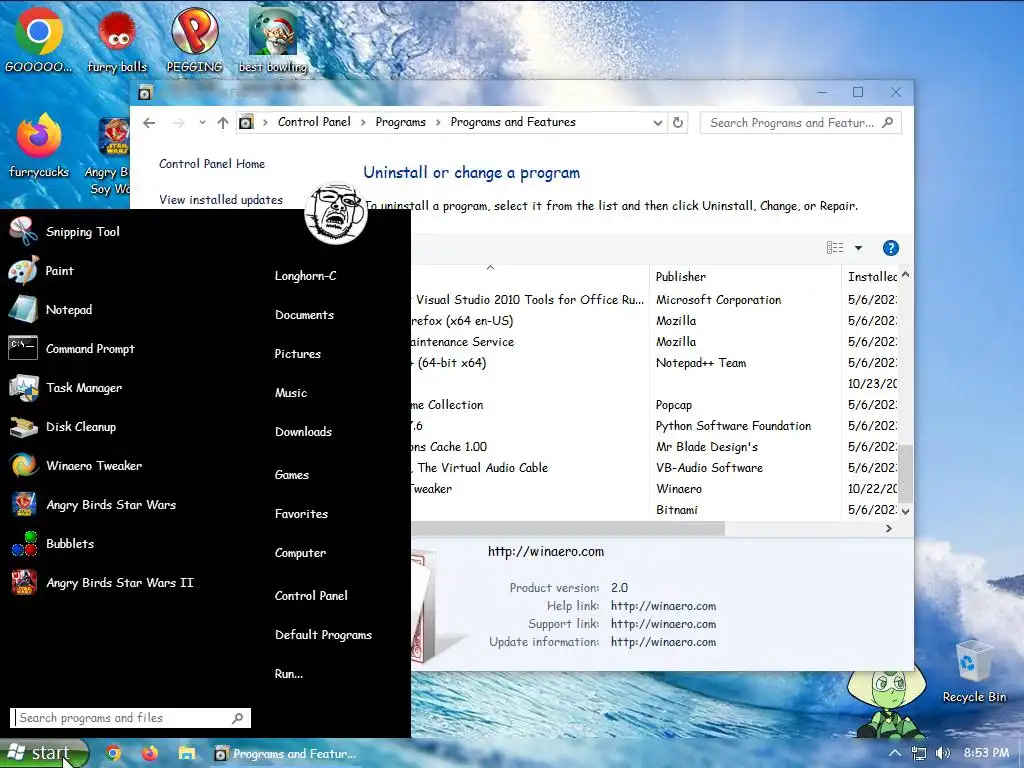Open File Explorer from the taskbar
Screen dimensions: 1024x768
click(187, 754)
